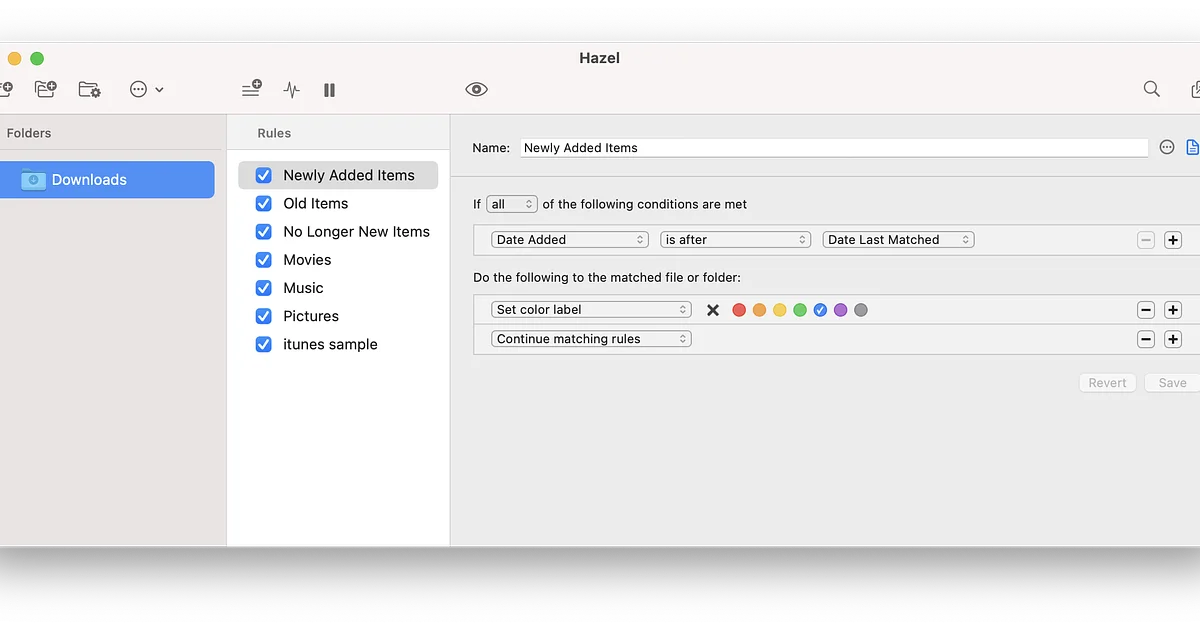1200x630 pixels.
Task: Open the Date Added attribute dropdown
Action: [x=570, y=240]
